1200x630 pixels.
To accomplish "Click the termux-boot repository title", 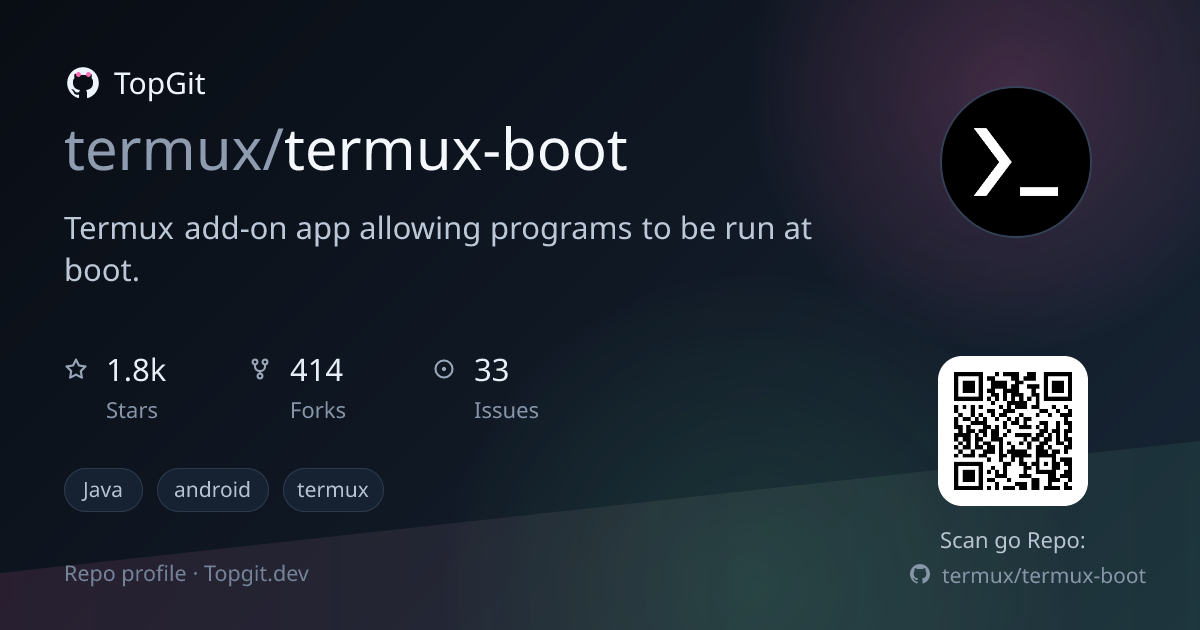I will click(456, 150).
